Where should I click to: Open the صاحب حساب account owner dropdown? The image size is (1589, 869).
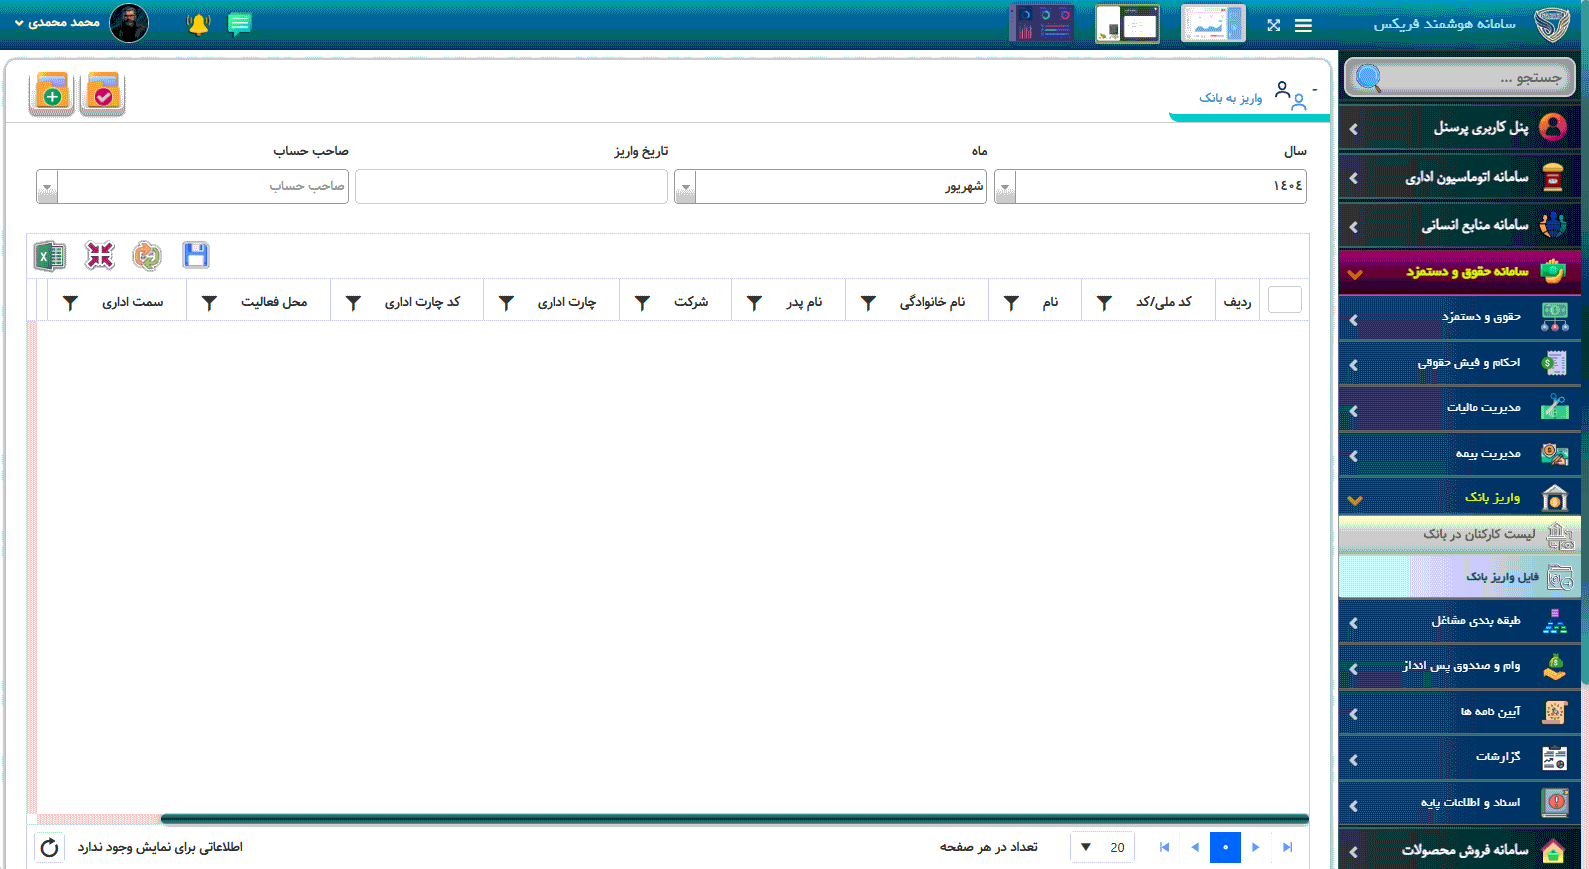(47, 187)
